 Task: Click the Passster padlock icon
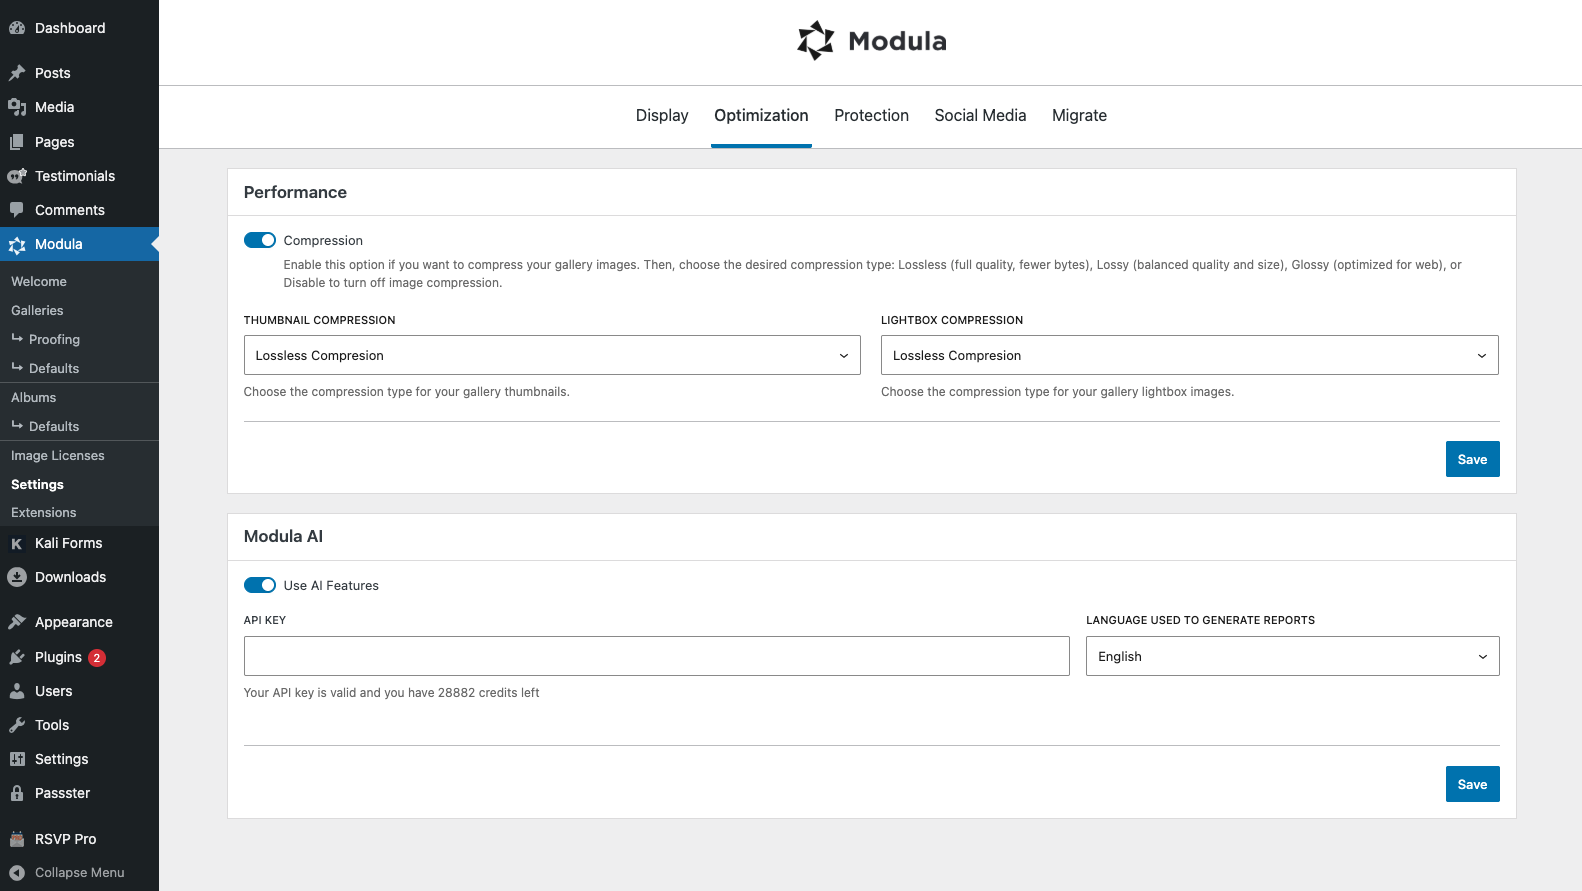click(17, 793)
